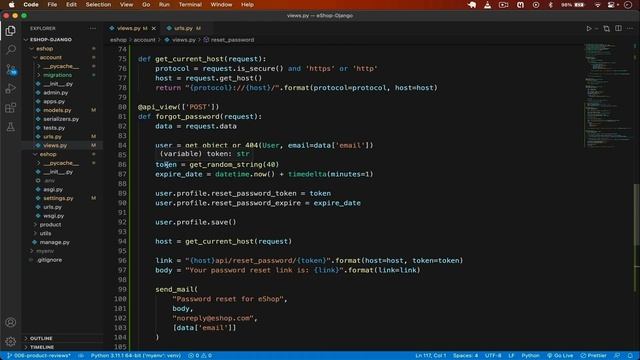Open asgi.py in the explorer
640x360 pixels.
pos(53,189)
